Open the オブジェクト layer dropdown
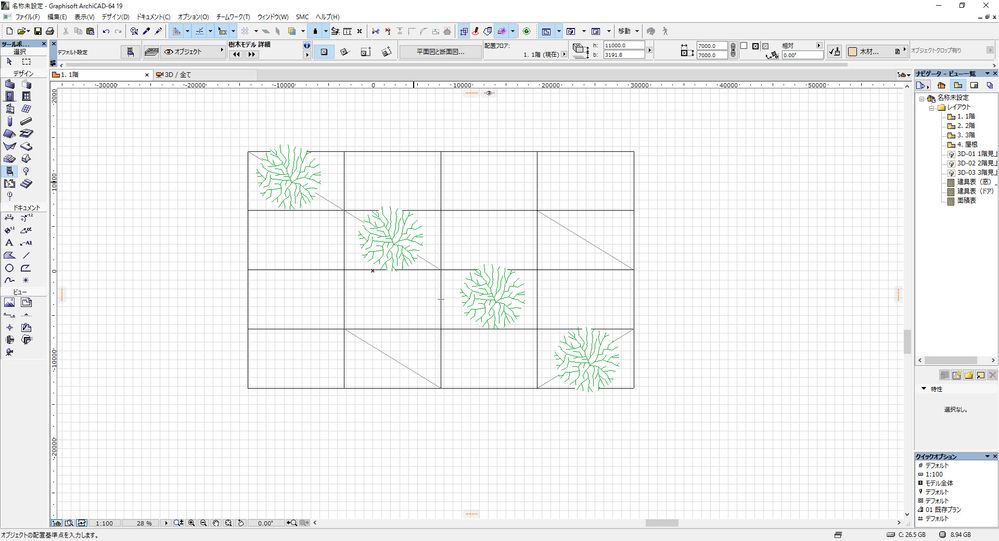Viewport: 999px width, 541px height. pos(194,52)
